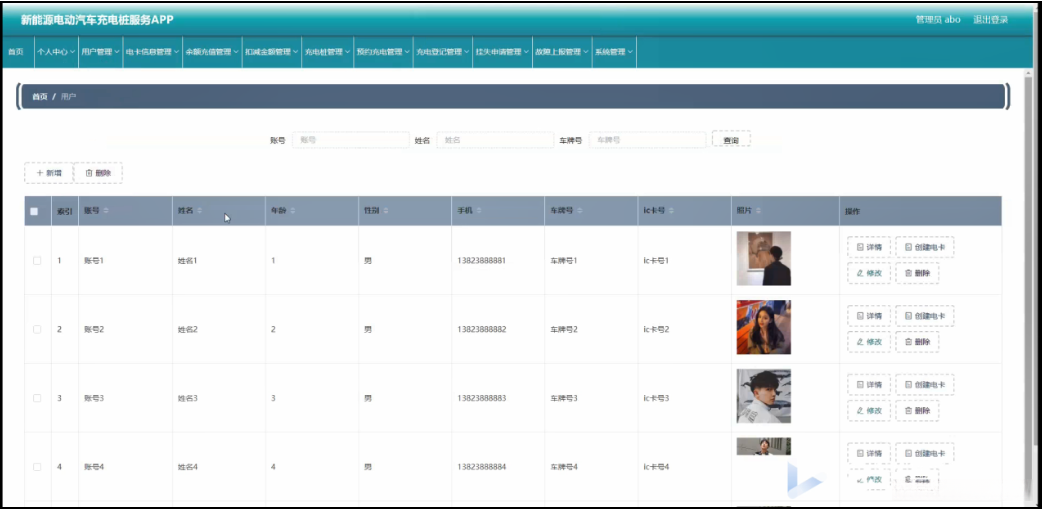The width and height of the screenshot is (1046, 510).
Task: View 详情 for row 账号2
Action: coord(869,315)
